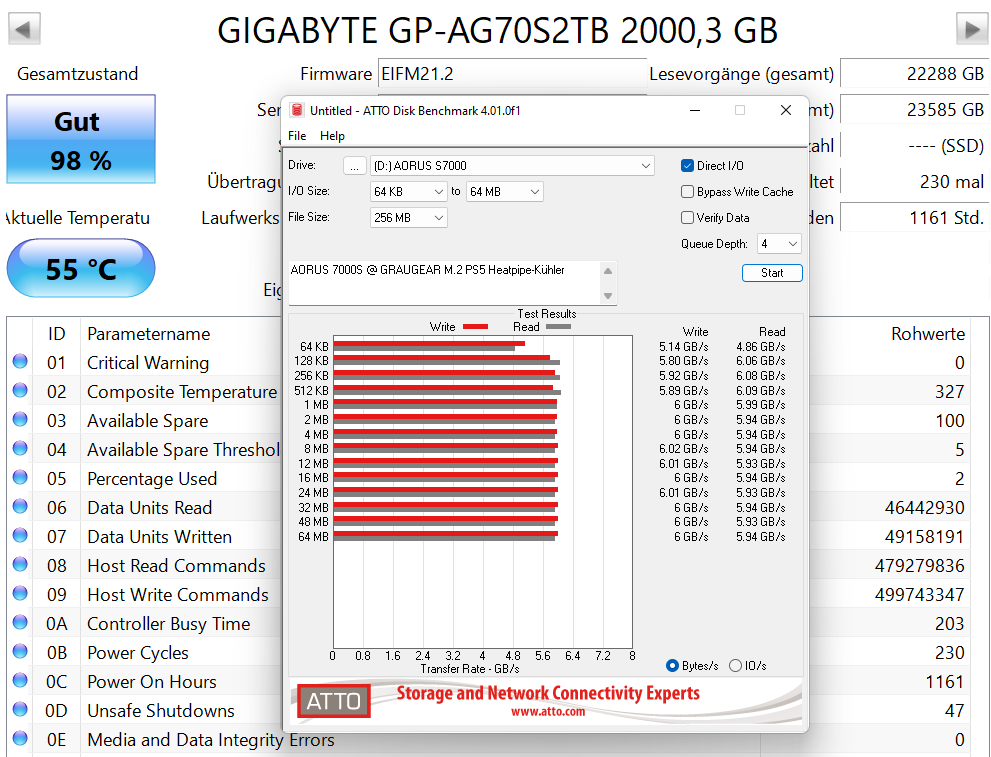991x757 pixels.
Task: Open File Size dropdown 256 MB
Action: tap(408, 217)
